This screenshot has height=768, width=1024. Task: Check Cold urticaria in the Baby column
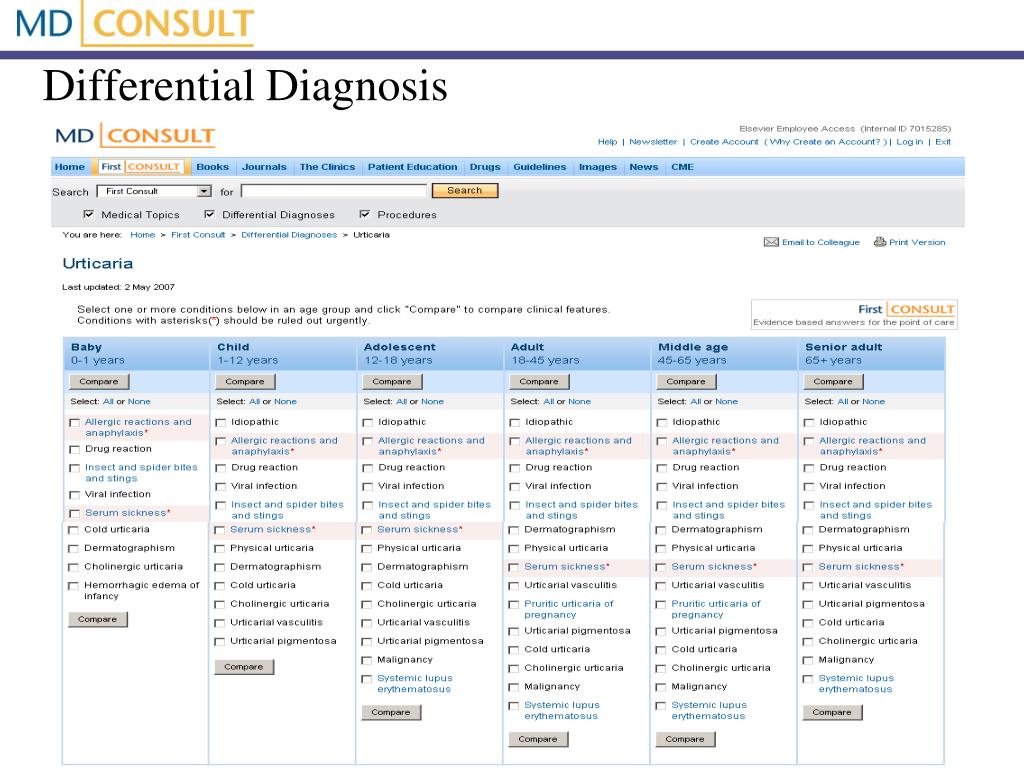[74, 530]
